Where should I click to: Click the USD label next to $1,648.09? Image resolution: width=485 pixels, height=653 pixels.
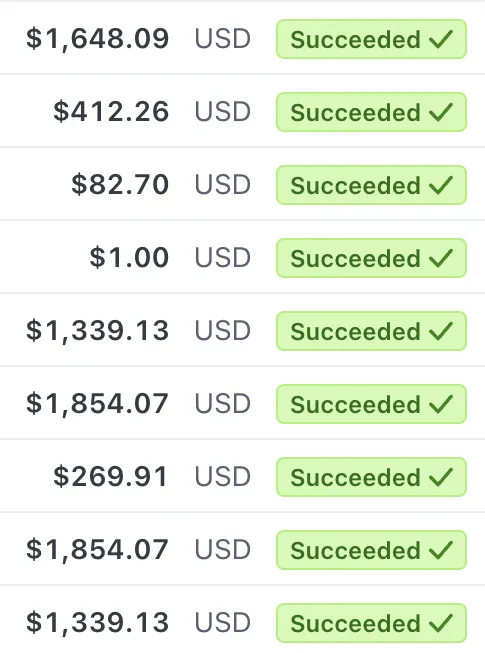click(223, 39)
